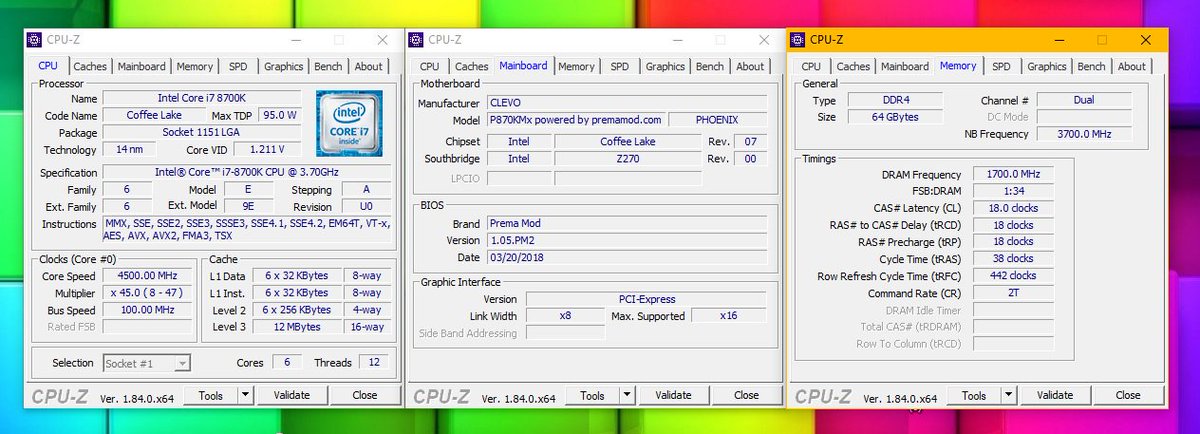Viewport: 1200px width, 434px height.
Task: Click the Manufacturer field showing CLEVO
Action: (x=627, y=103)
